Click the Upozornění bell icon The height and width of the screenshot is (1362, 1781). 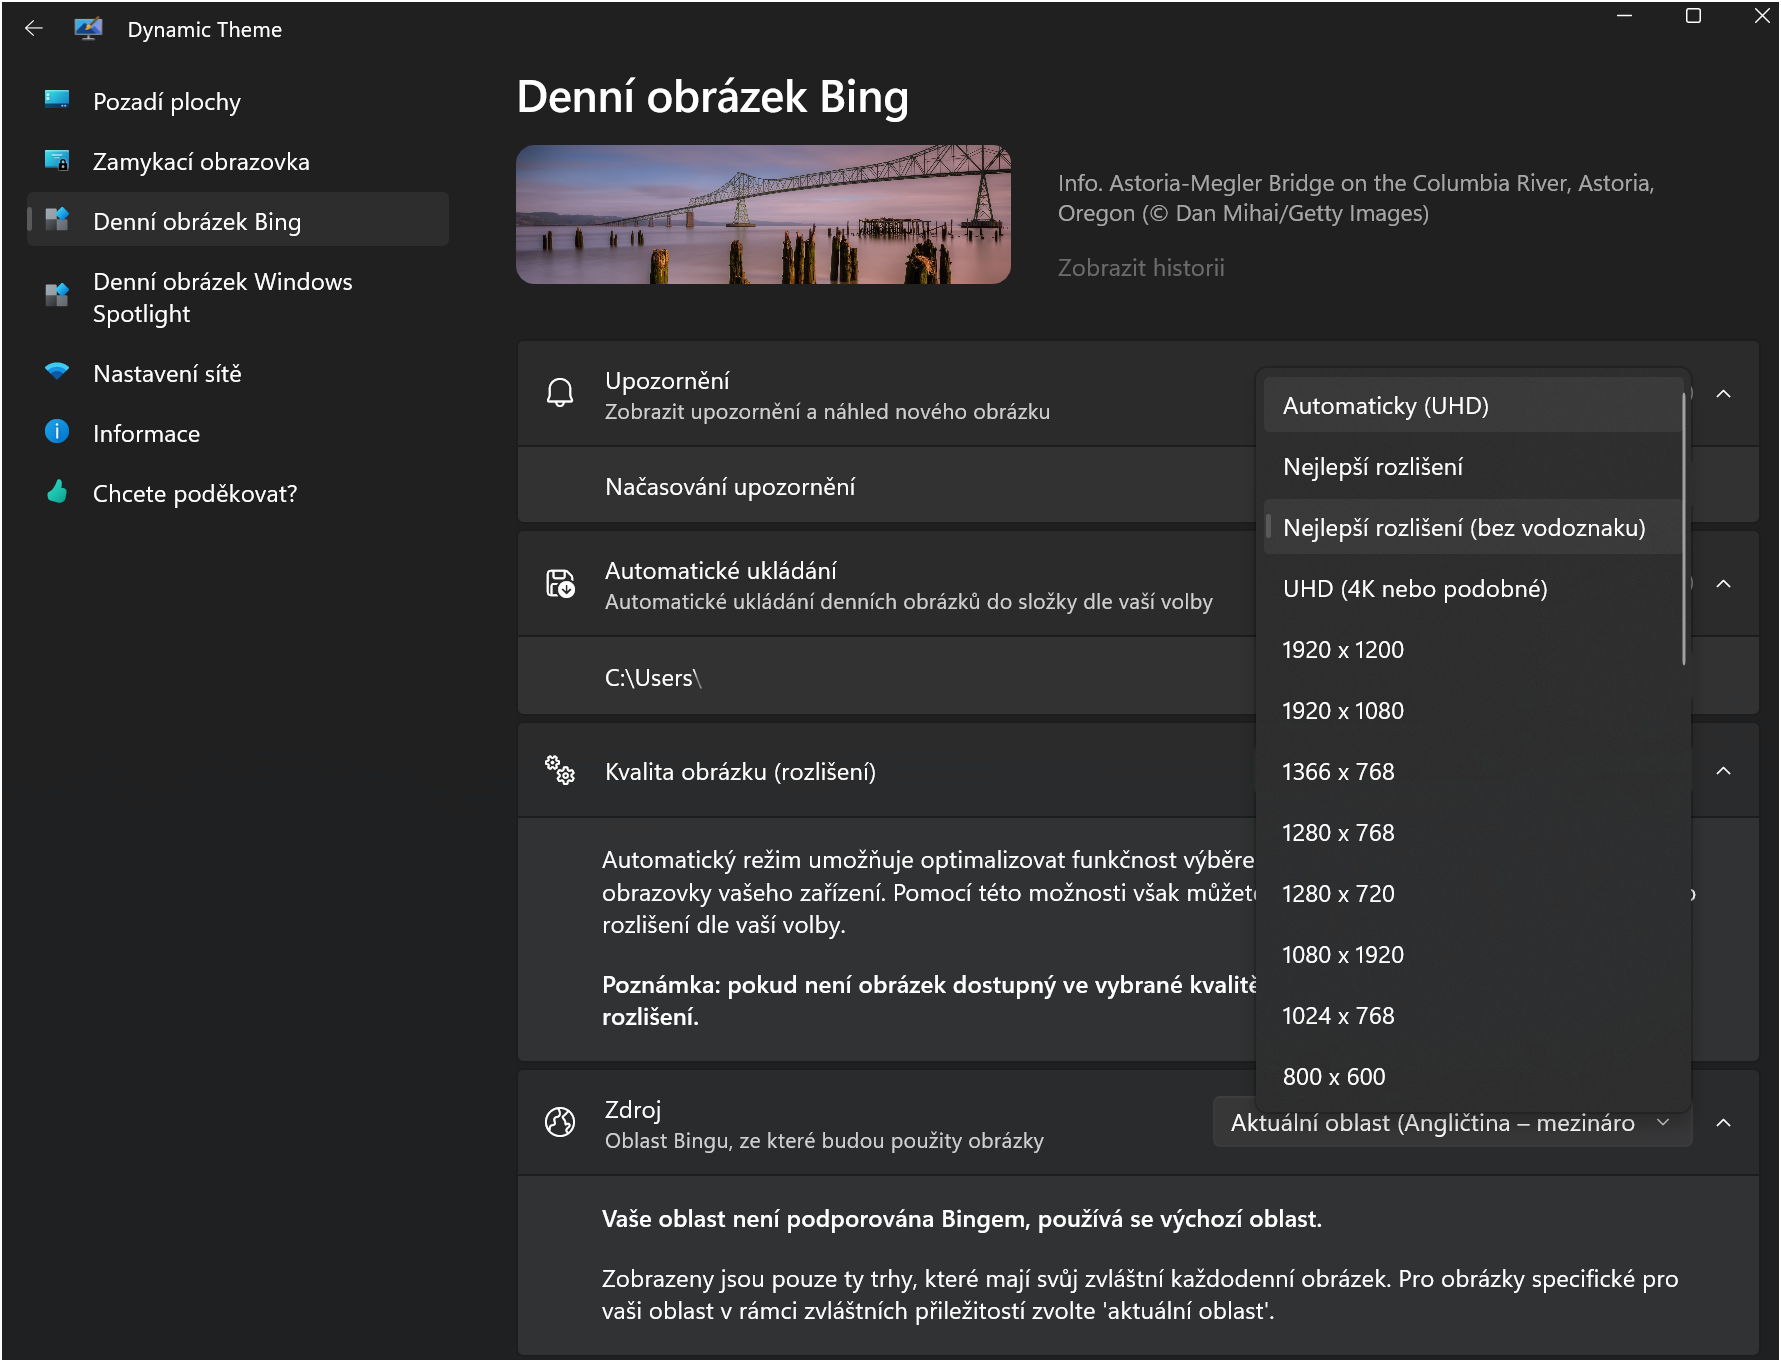click(x=560, y=393)
